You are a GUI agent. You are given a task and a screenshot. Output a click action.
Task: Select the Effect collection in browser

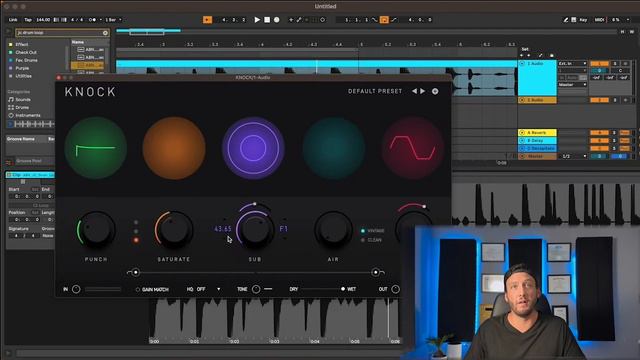[22, 44]
